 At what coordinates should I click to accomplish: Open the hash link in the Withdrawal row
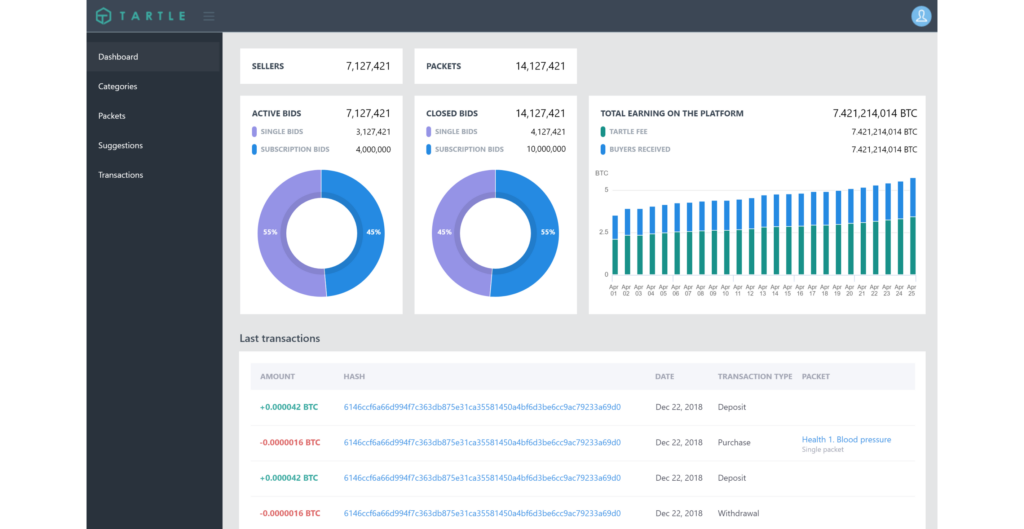[482, 513]
